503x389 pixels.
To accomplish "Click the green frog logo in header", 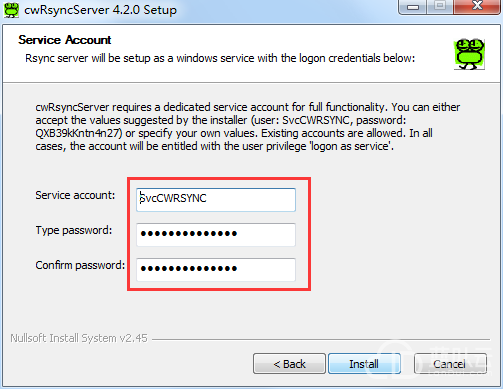I will 469,54.
